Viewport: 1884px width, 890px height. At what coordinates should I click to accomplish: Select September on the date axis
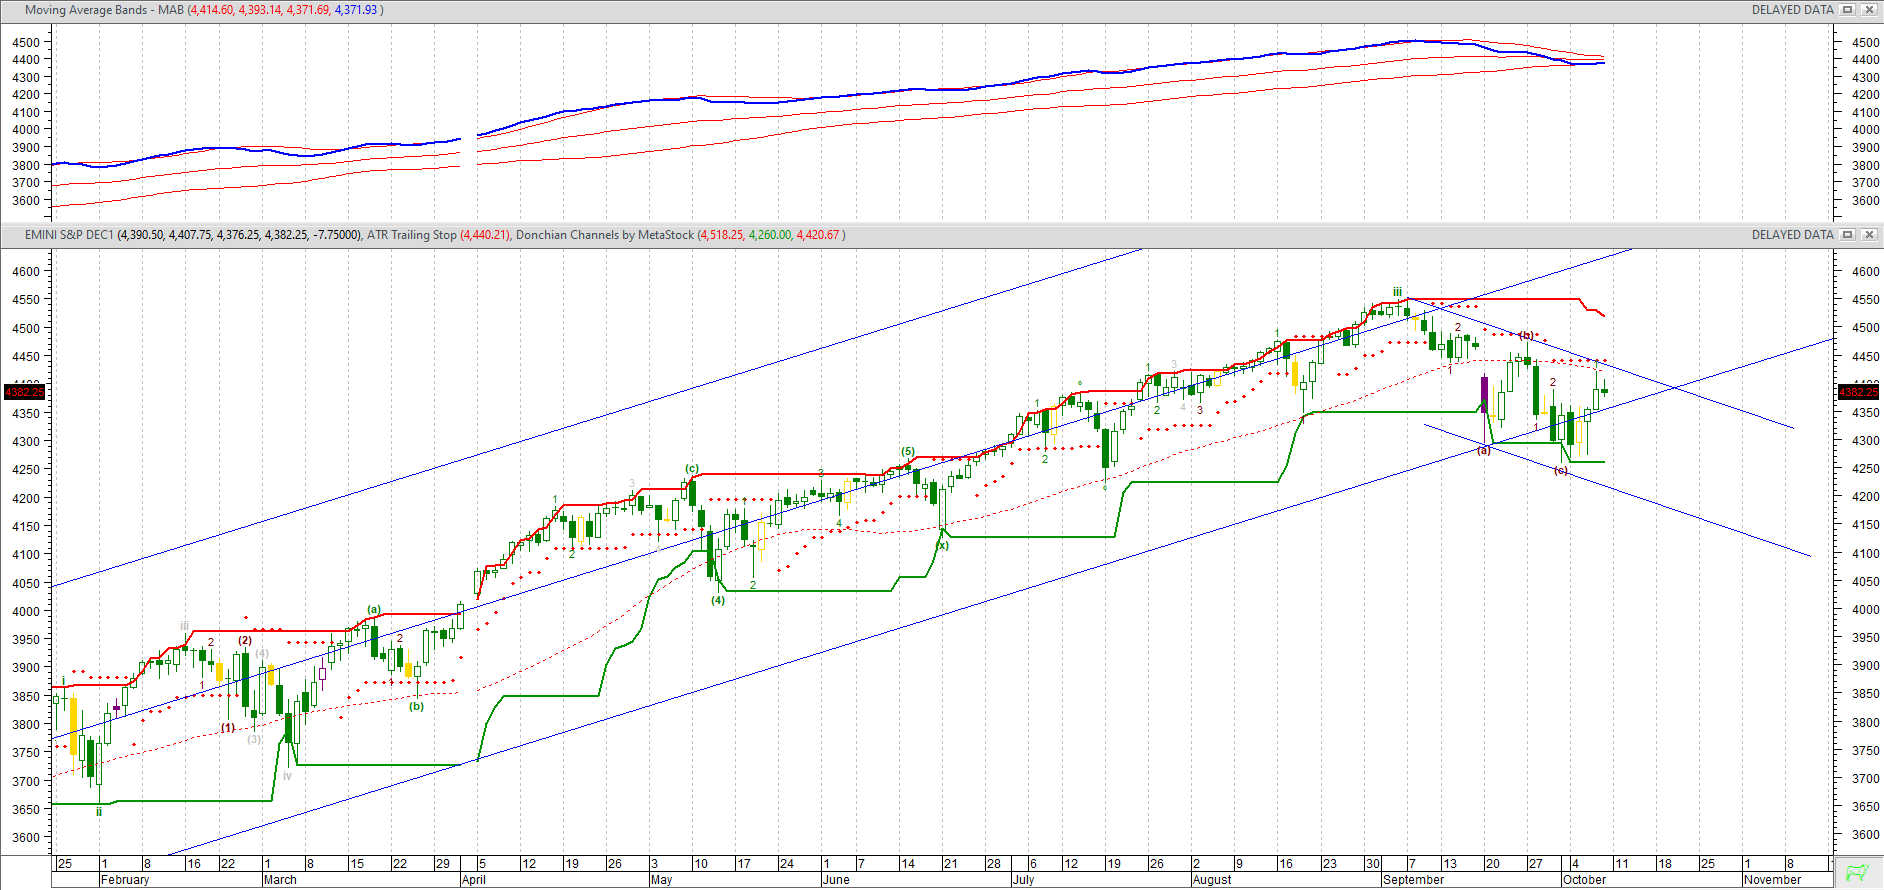coord(1413,880)
